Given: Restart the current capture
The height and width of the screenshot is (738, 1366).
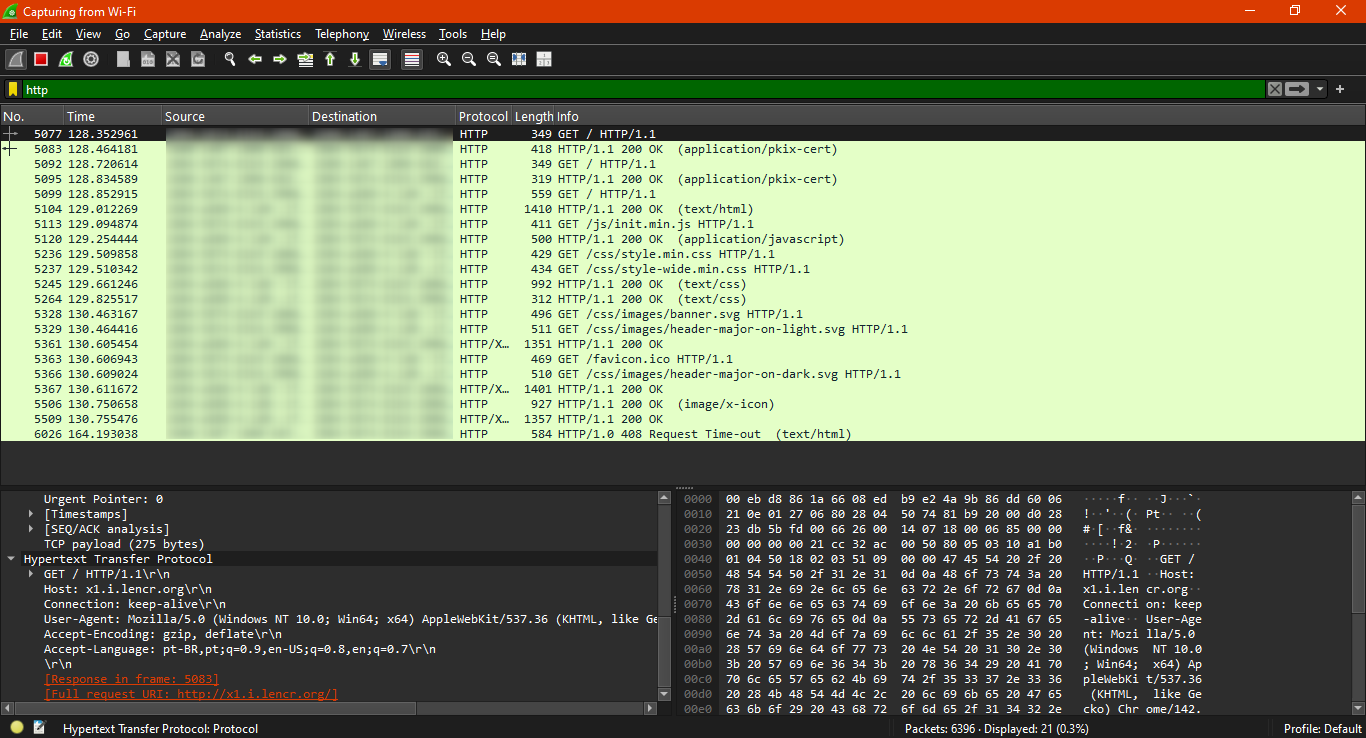Looking at the screenshot, I should point(66,60).
